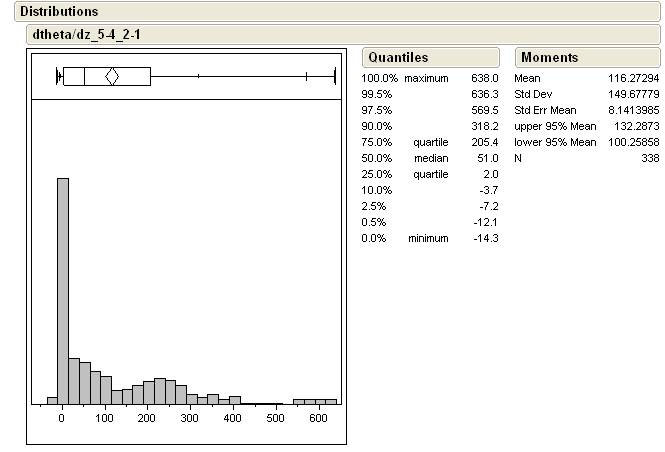Click the right whisker end of box plot
Screen dimensions: 665x452
[x=334, y=76]
